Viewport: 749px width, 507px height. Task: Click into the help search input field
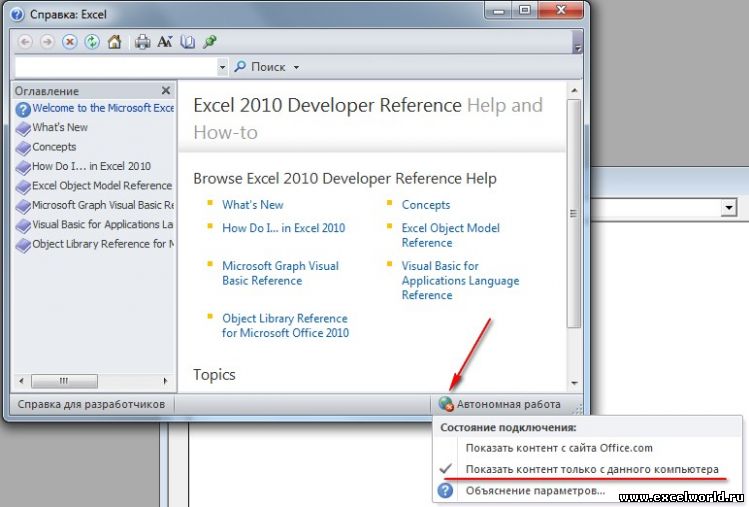click(115, 67)
